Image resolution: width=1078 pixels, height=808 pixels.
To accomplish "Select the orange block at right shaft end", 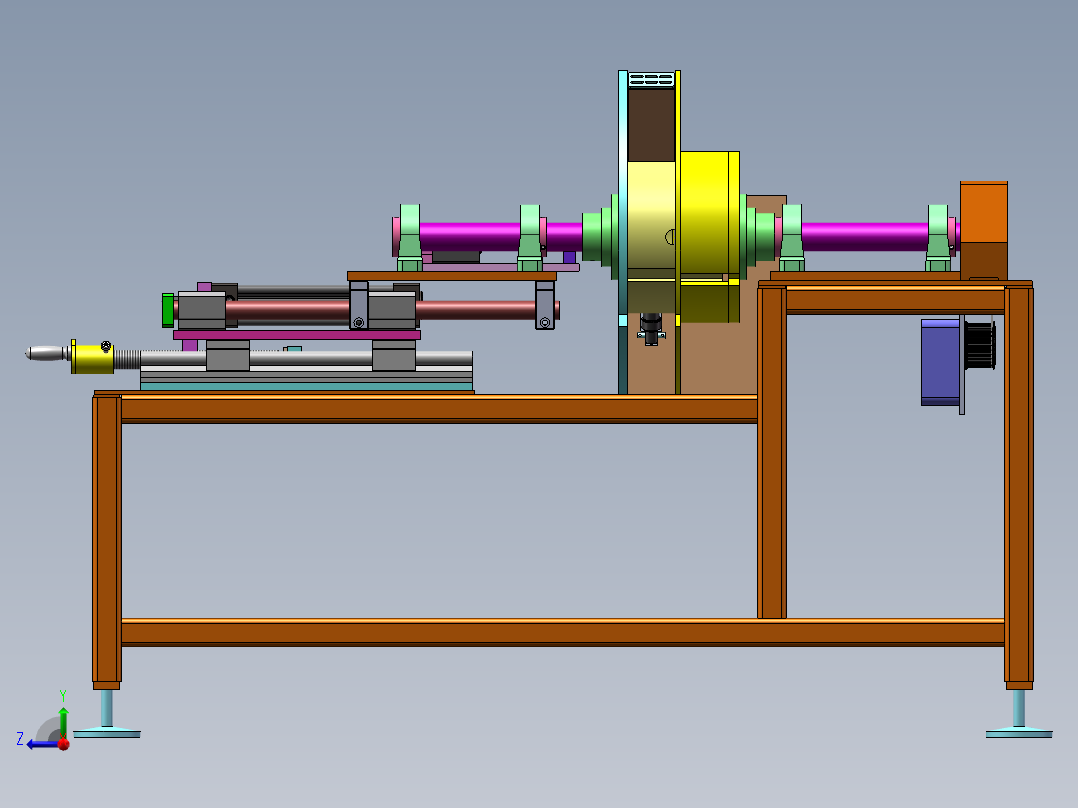I will point(984,230).
